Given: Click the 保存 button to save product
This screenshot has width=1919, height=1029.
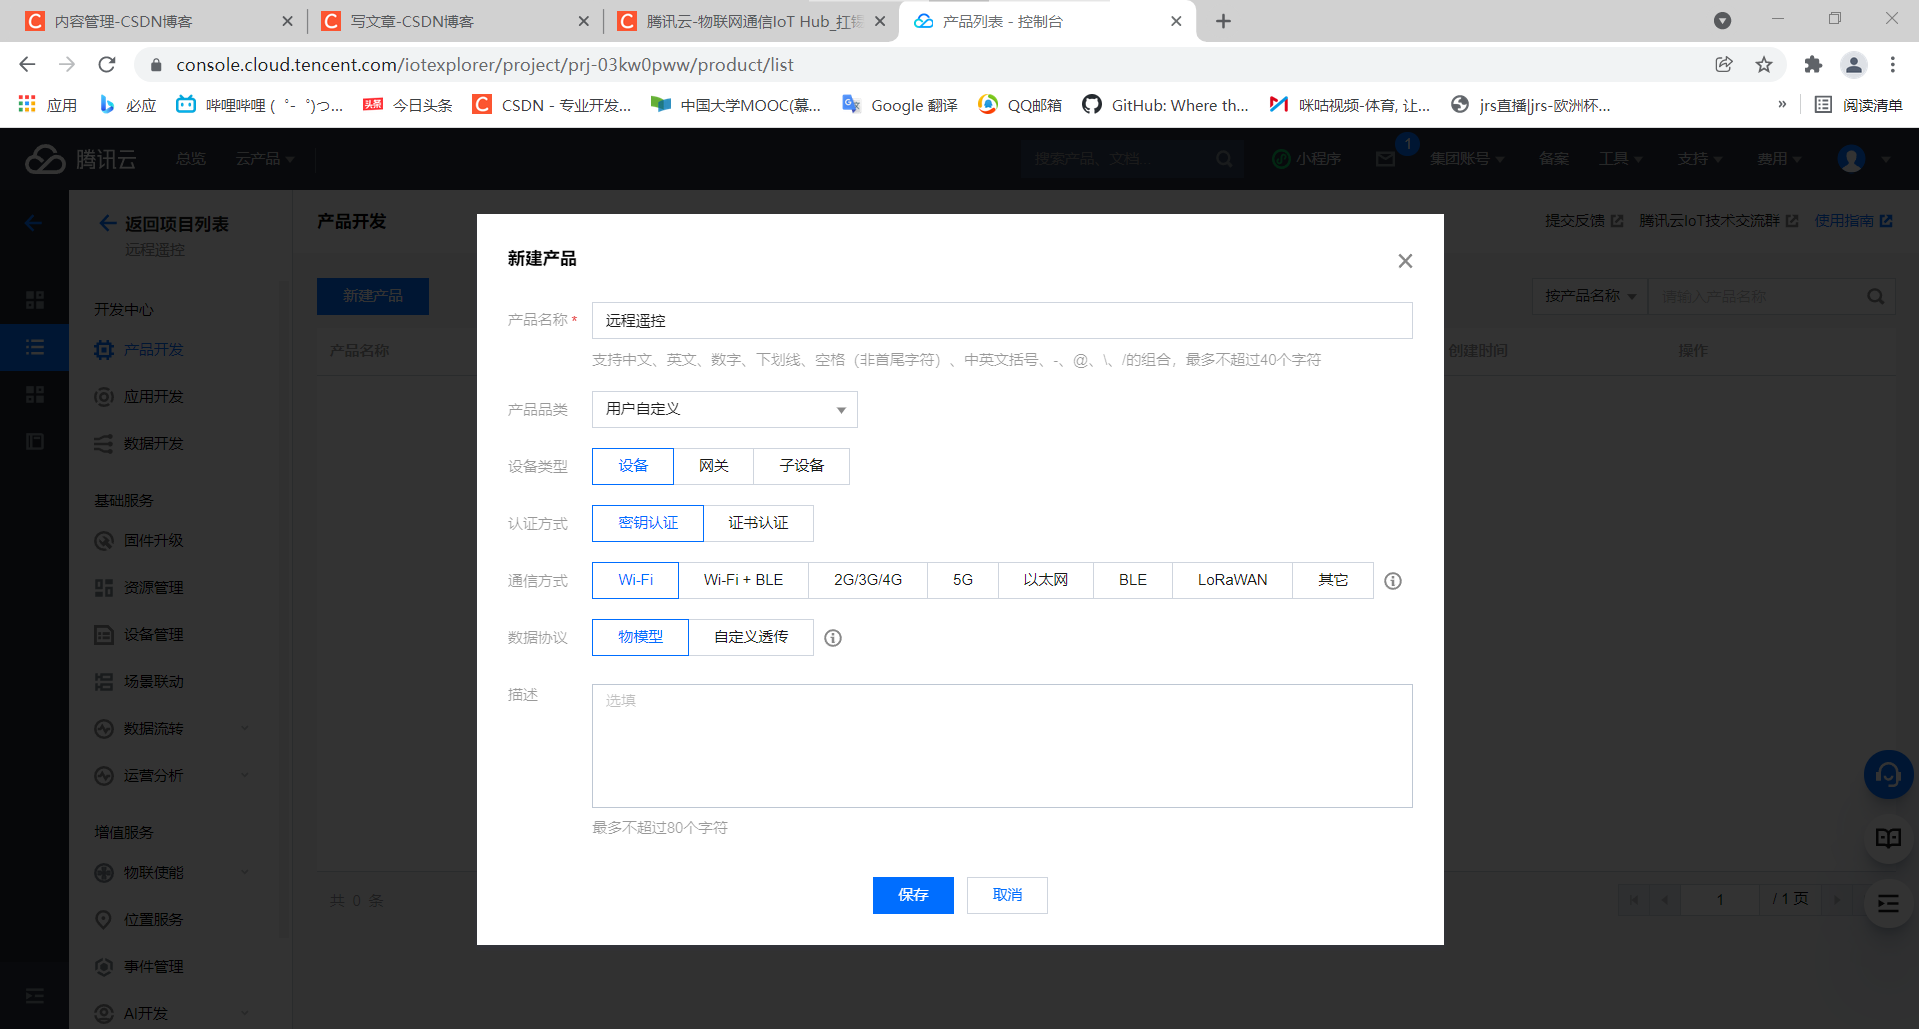Looking at the screenshot, I should 912,895.
